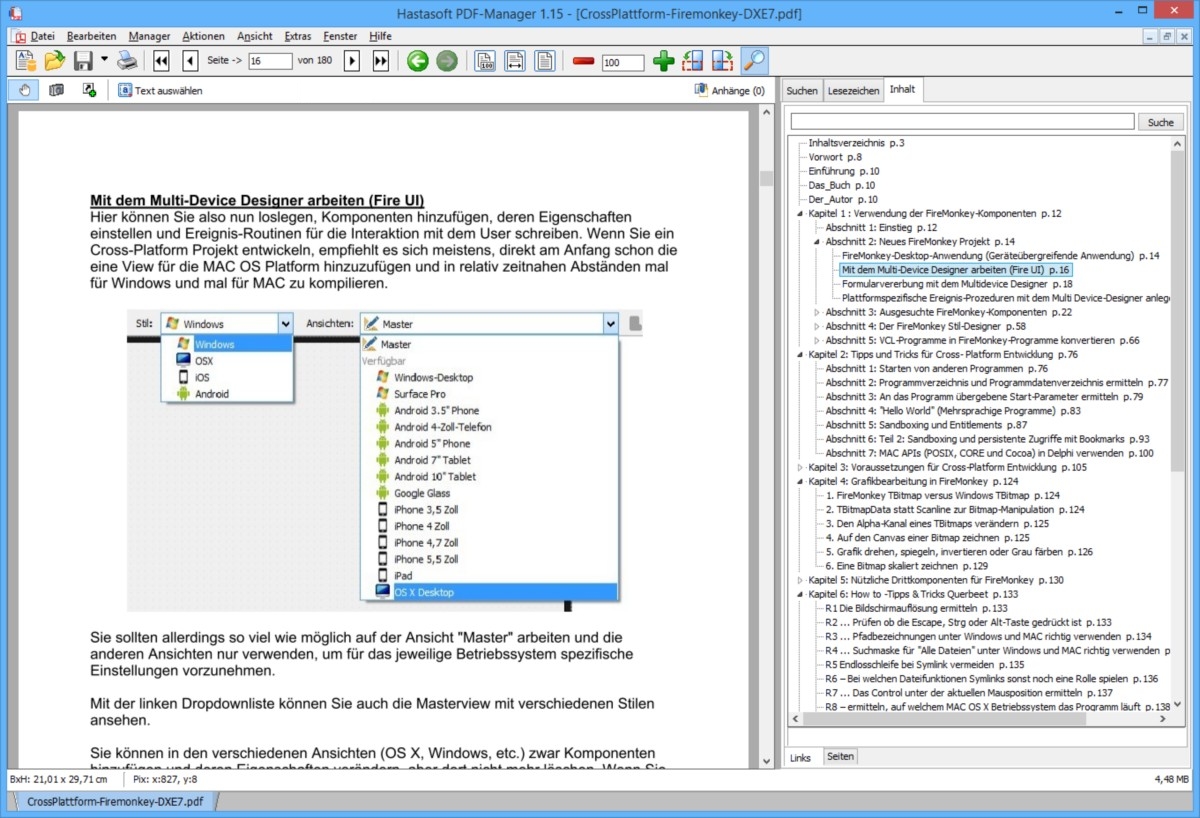Expand Abschnitt 4: Der FireMonkey Stil-Designer

point(817,326)
